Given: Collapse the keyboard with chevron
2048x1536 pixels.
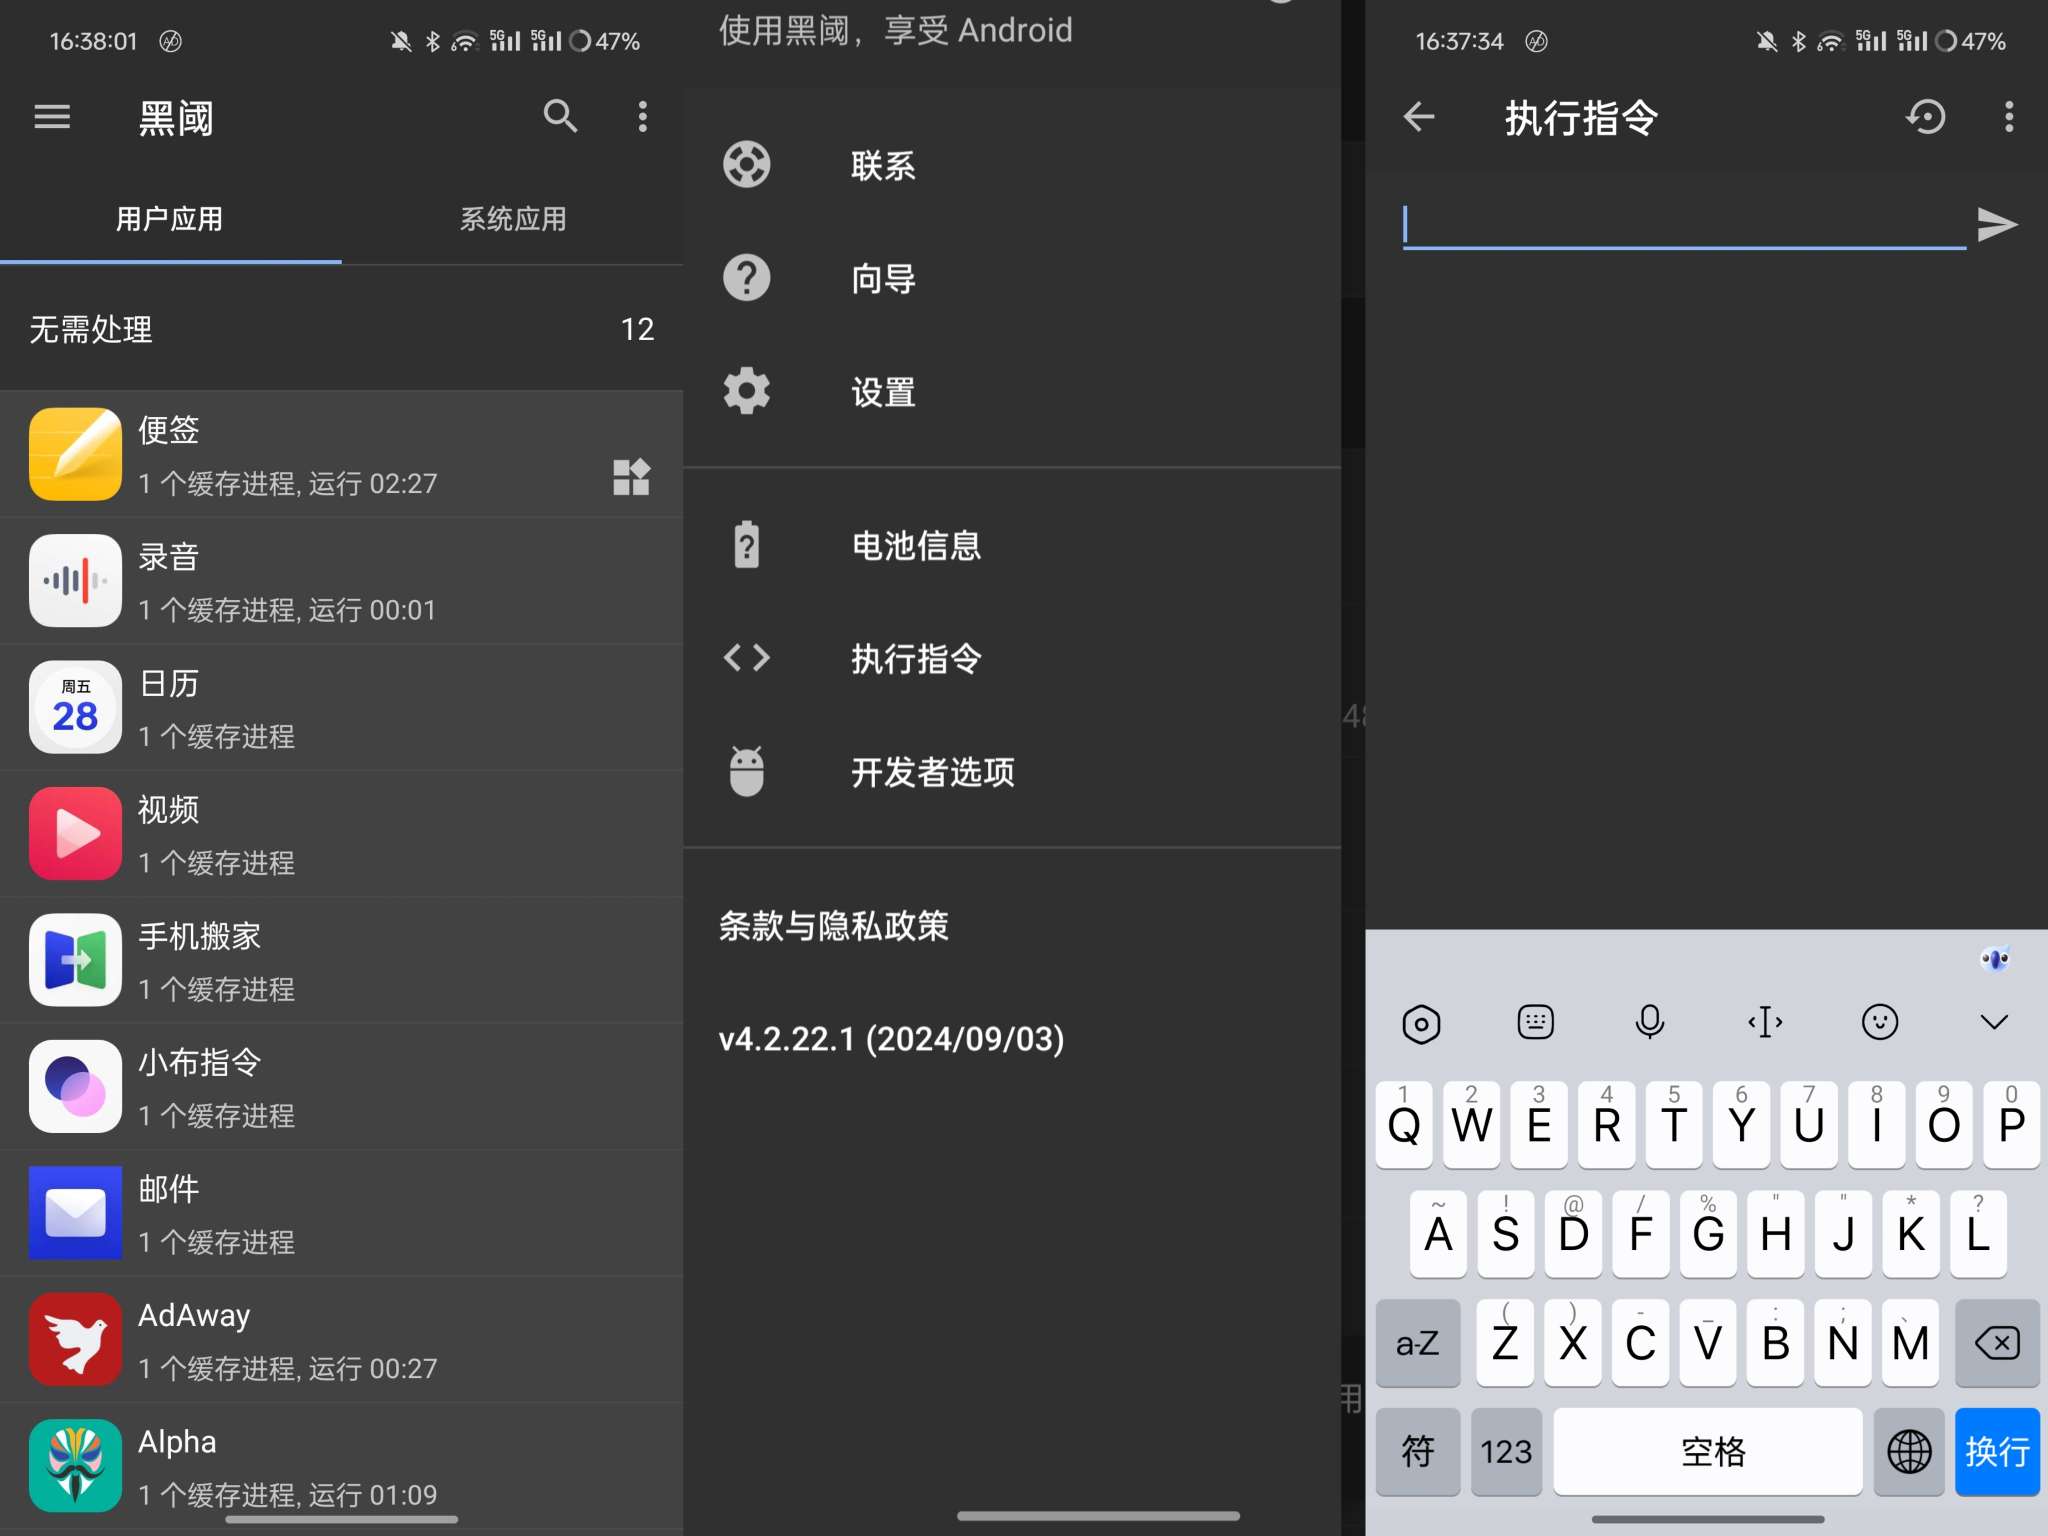Looking at the screenshot, I should coord(1994,1022).
